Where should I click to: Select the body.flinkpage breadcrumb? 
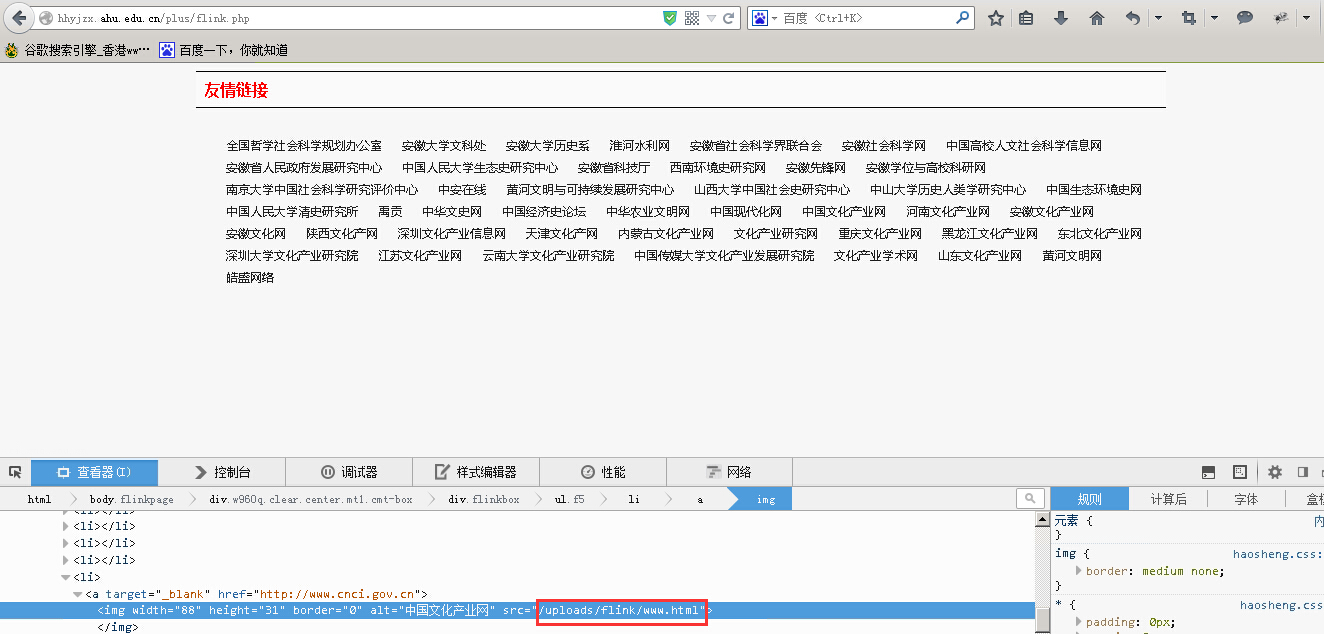tap(131, 499)
